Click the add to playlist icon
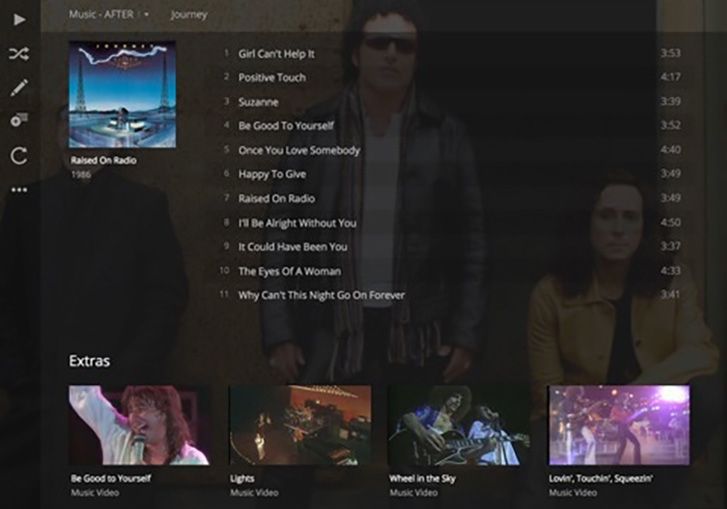This screenshot has width=727, height=509. pos(19,120)
